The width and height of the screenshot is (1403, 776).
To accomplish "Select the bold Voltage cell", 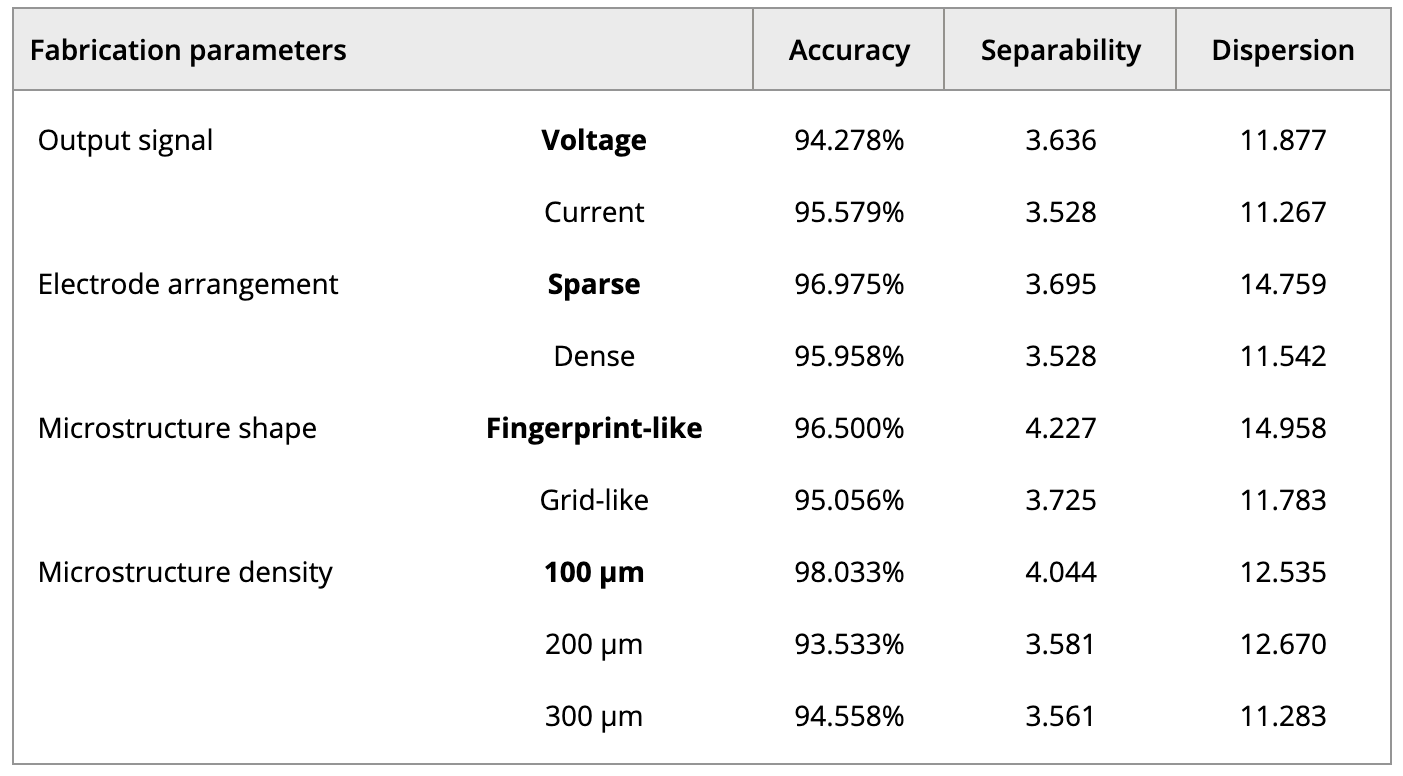I will [x=594, y=140].
